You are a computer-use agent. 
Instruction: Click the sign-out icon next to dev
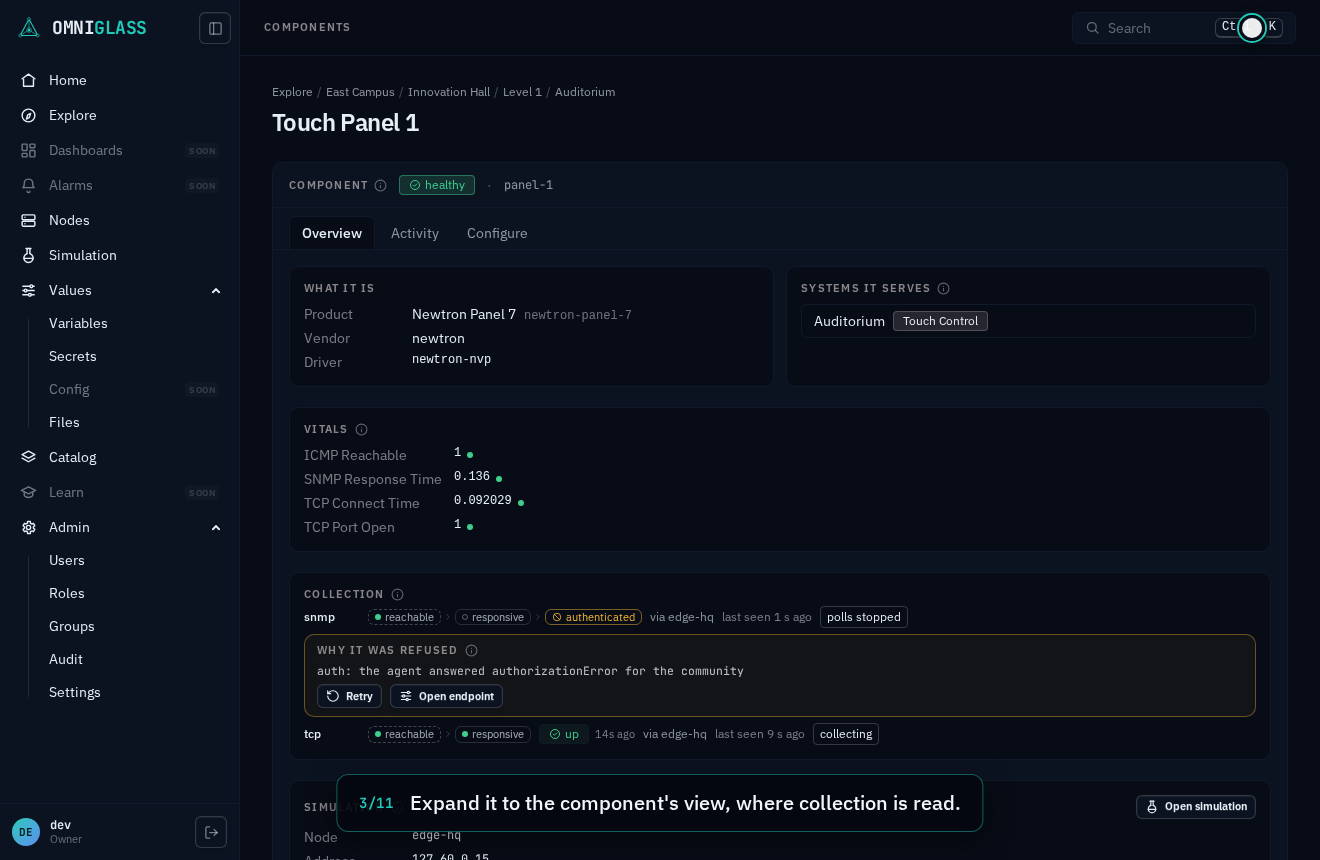point(211,832)
